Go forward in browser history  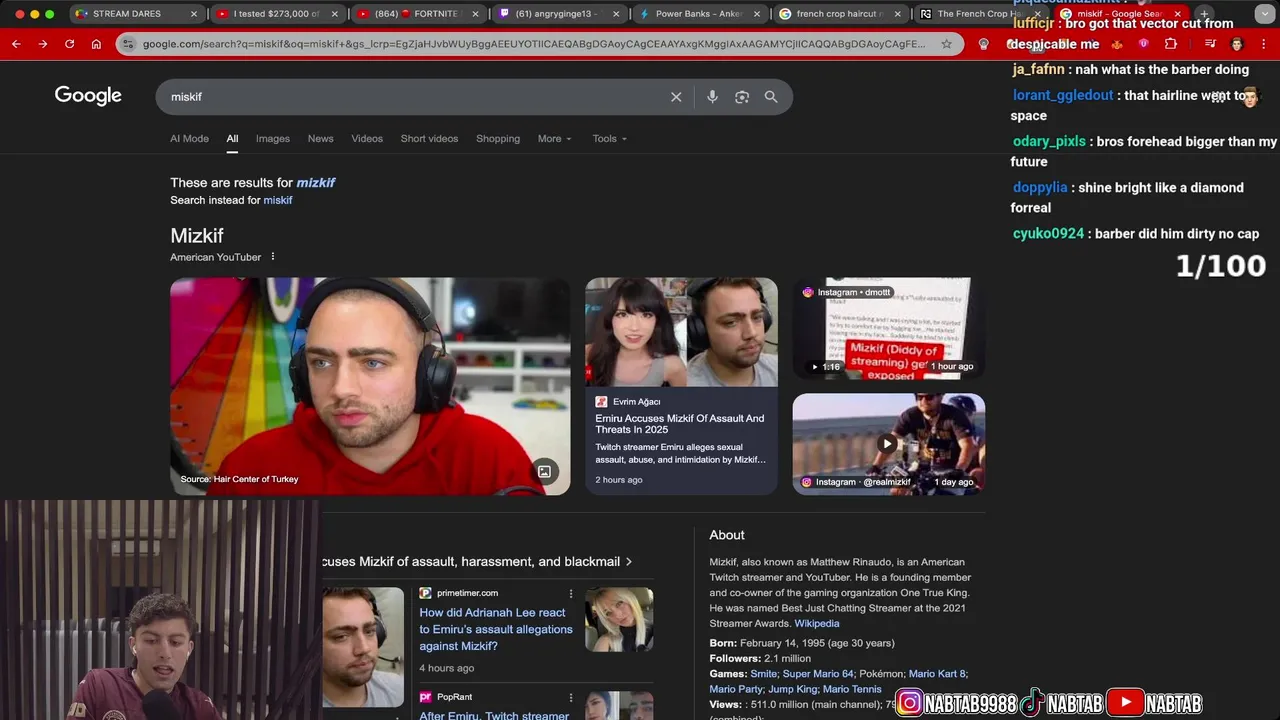tap(42, 44)
